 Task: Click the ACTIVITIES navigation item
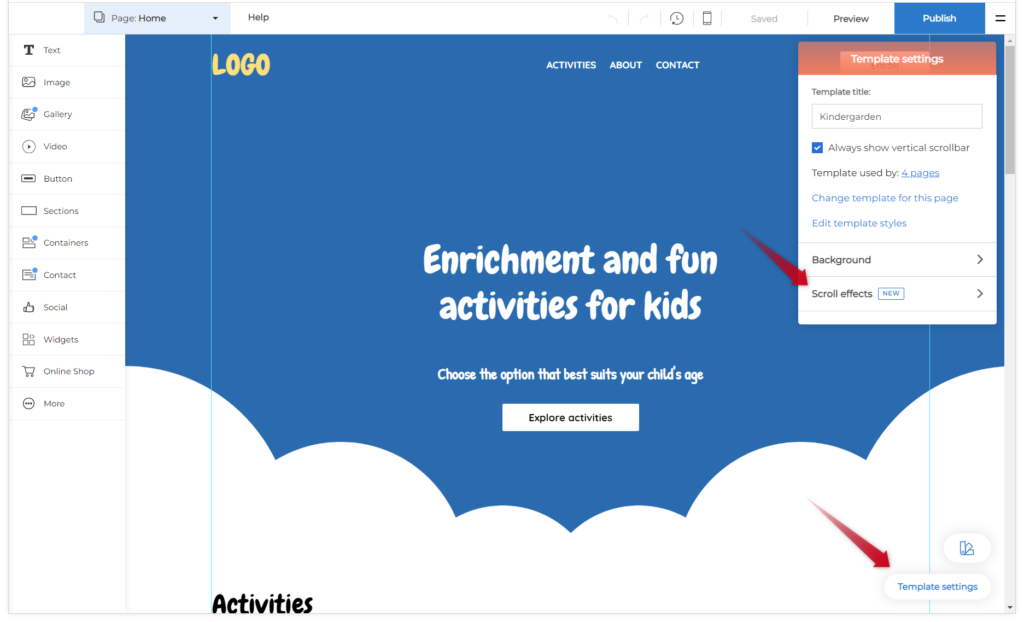click(571, 65)
